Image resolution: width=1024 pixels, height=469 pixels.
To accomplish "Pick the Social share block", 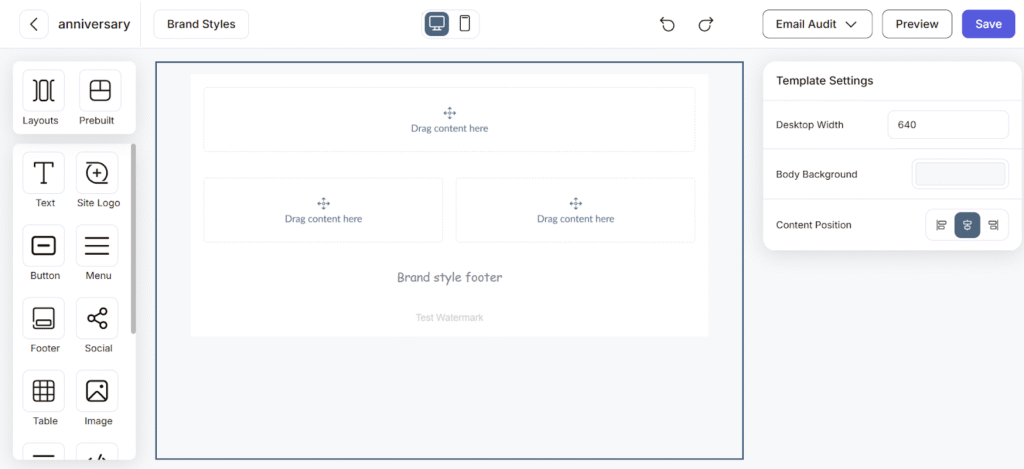I will pyautogui.click(x=97, y=319).
